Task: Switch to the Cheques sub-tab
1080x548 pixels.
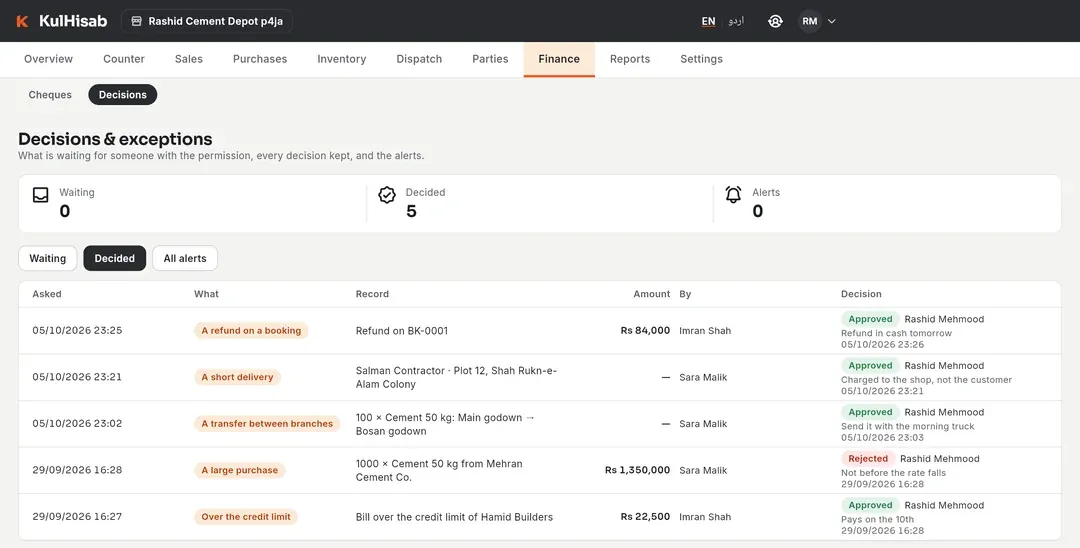Action: click(50, 95)
